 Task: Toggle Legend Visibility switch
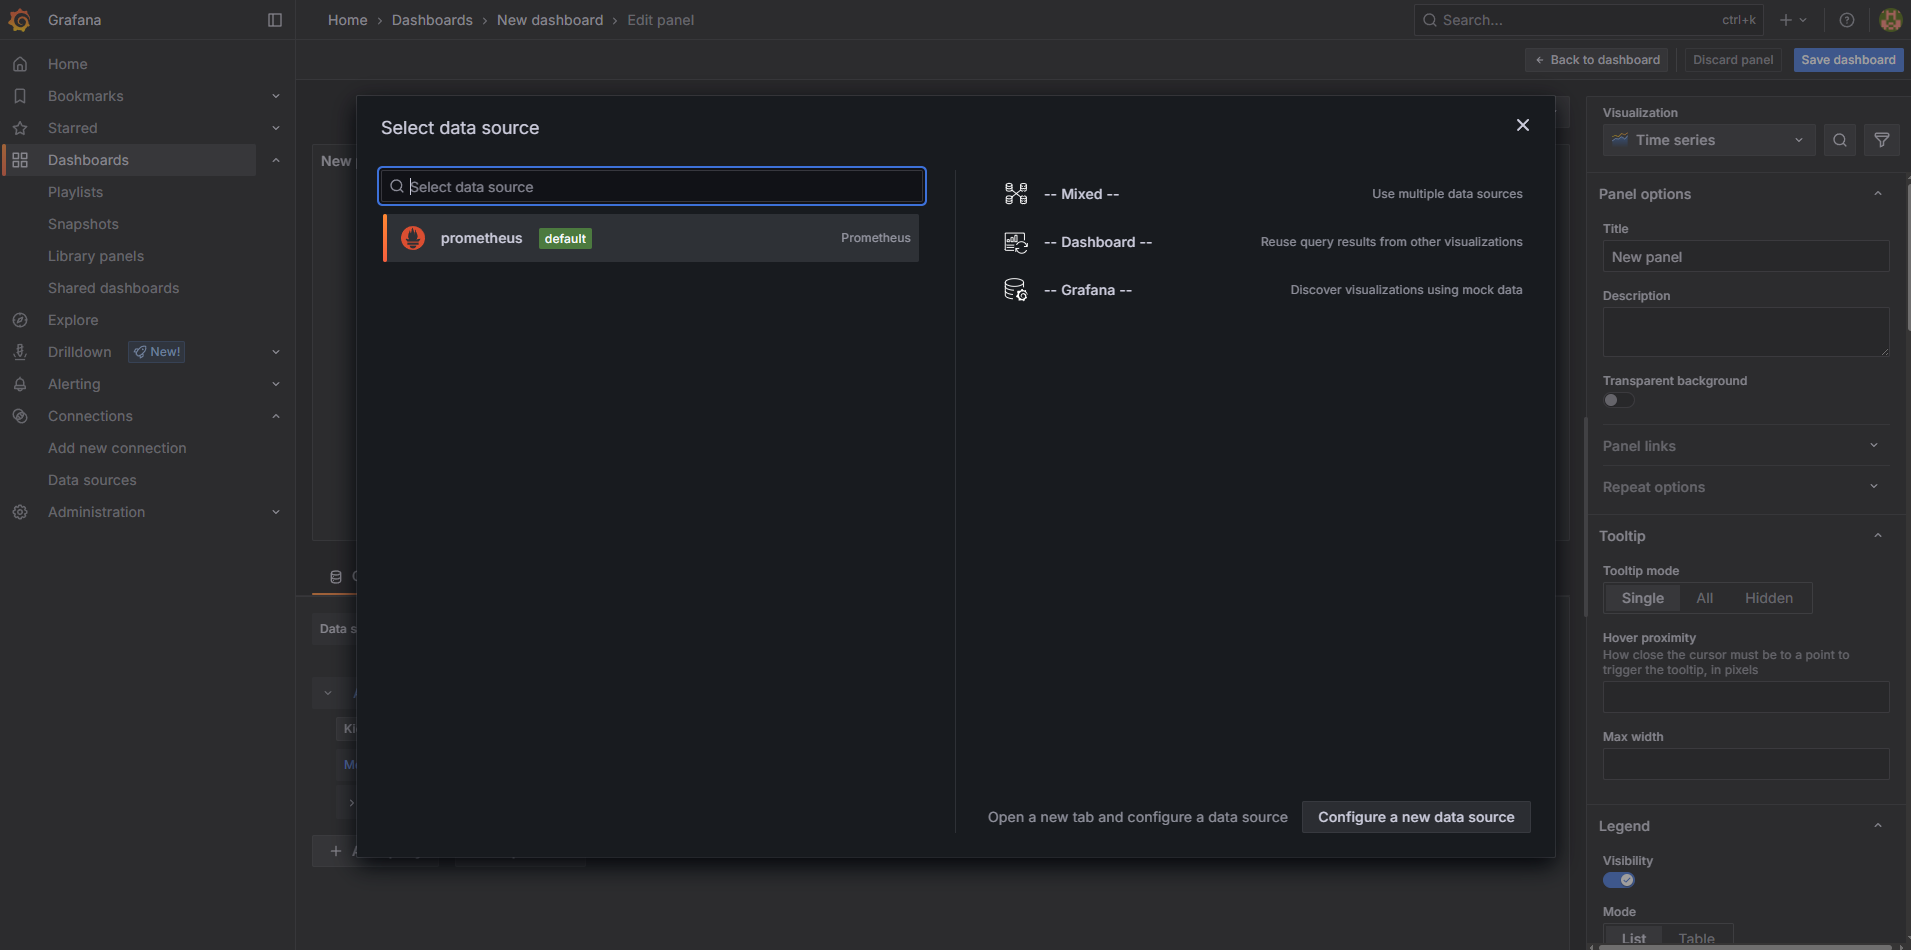pos(1618,880)
